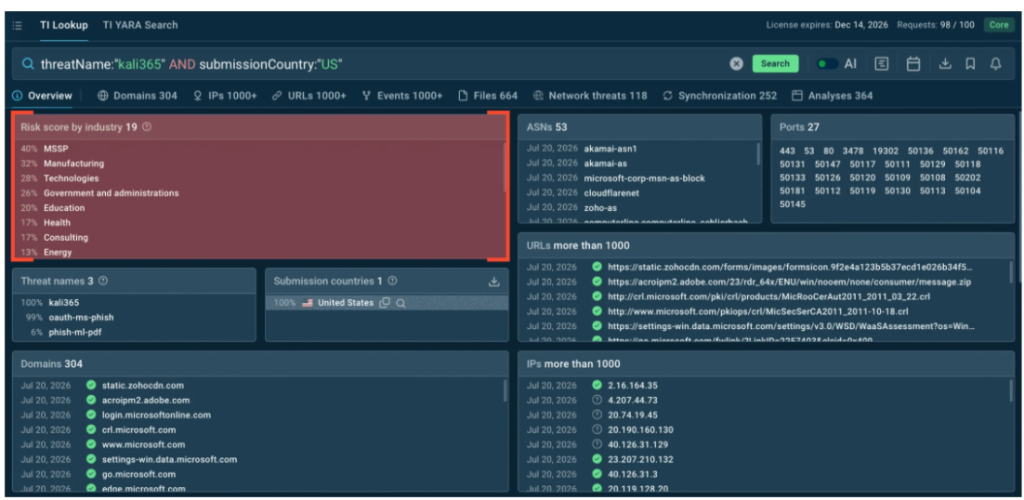
Task: Click the akamai-asn1 ASN entry
Action: coord(610,149)
